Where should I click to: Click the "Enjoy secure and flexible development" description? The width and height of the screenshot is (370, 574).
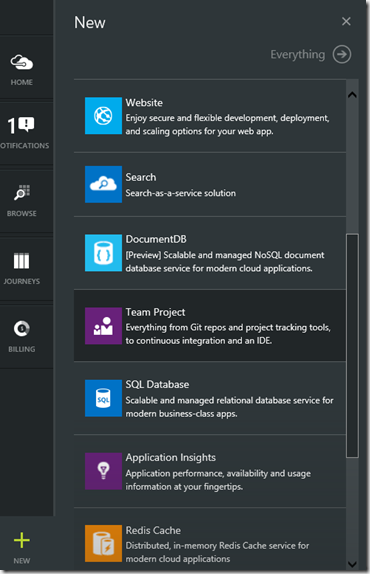coord(227,124)
